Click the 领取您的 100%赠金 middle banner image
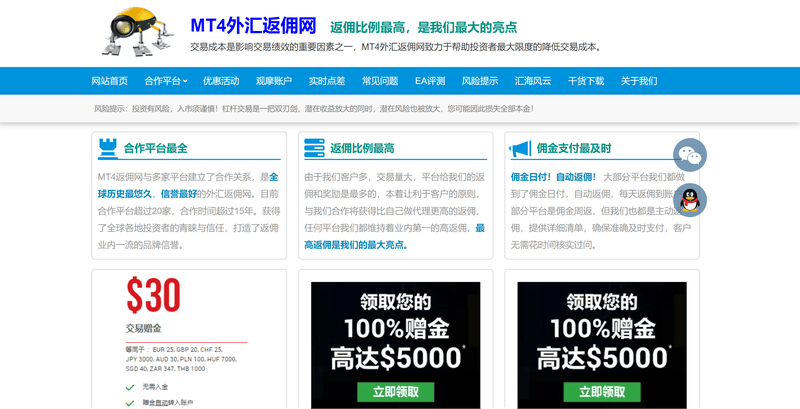This screenshot has width=800, height=409. (x=395, y=345)
